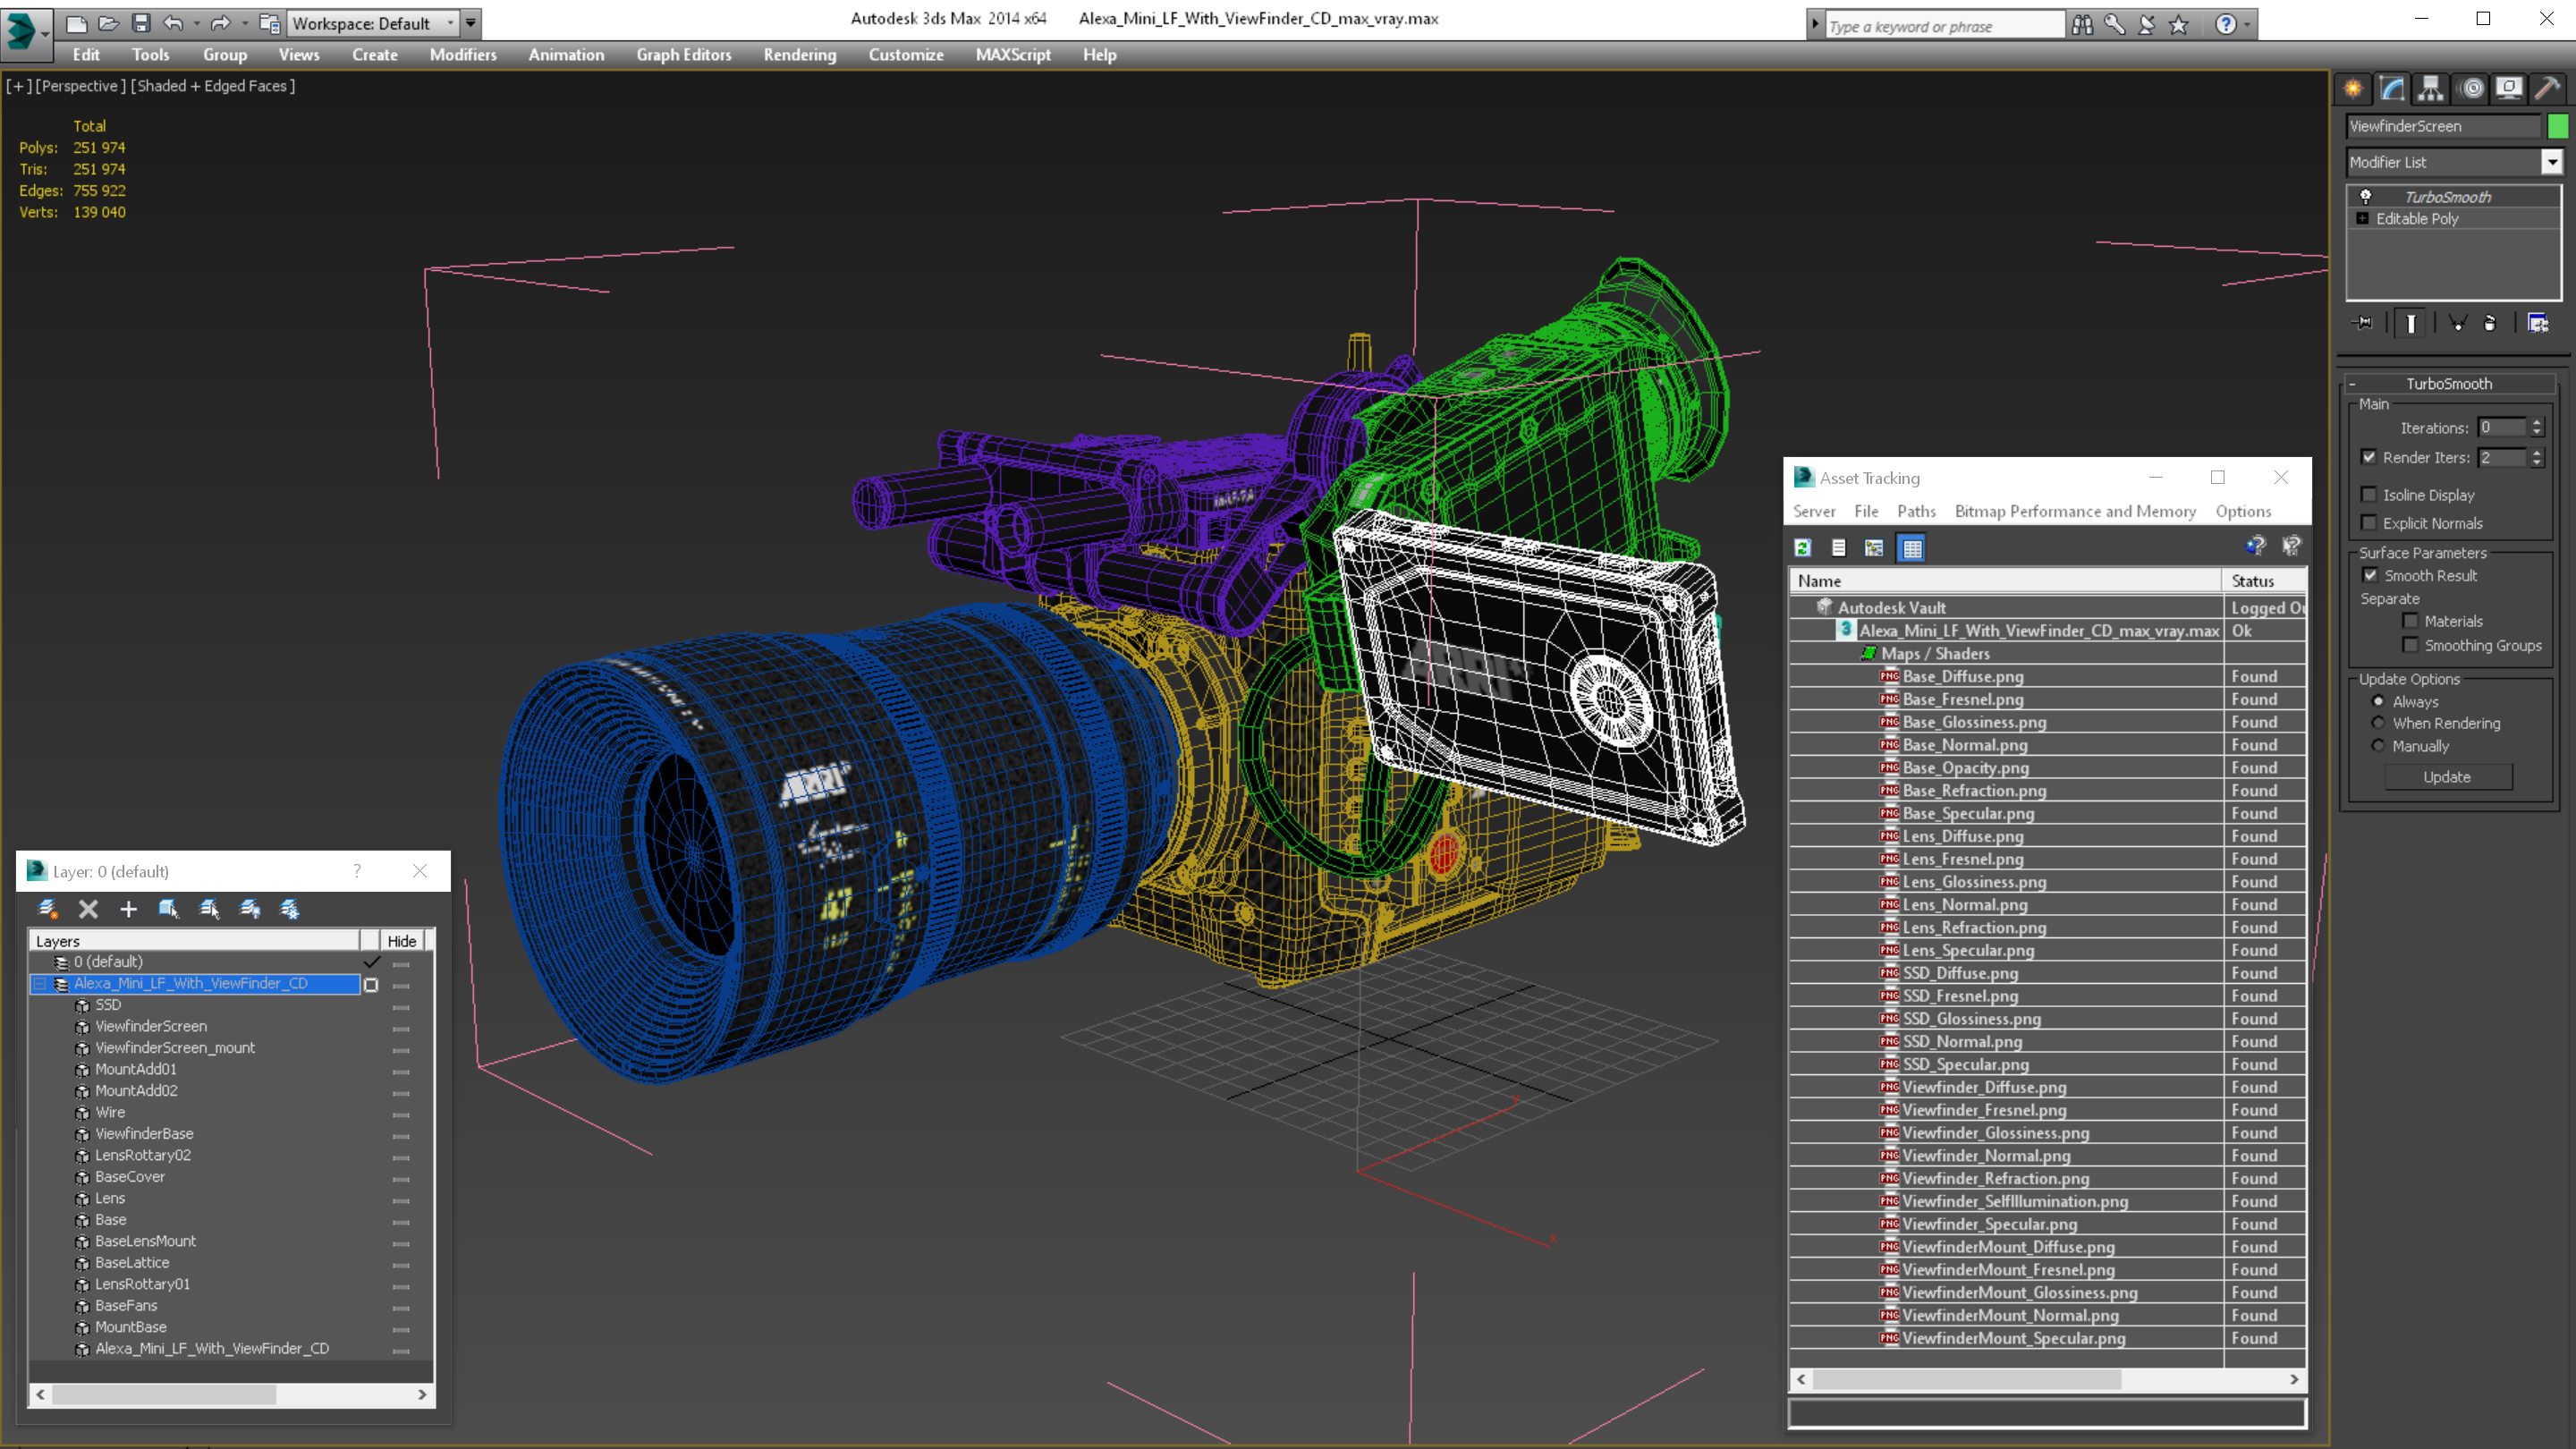Screen dimensions: 2576x1449
Task: Click Add Selected Objects plus icon
Action: [128, 908]
